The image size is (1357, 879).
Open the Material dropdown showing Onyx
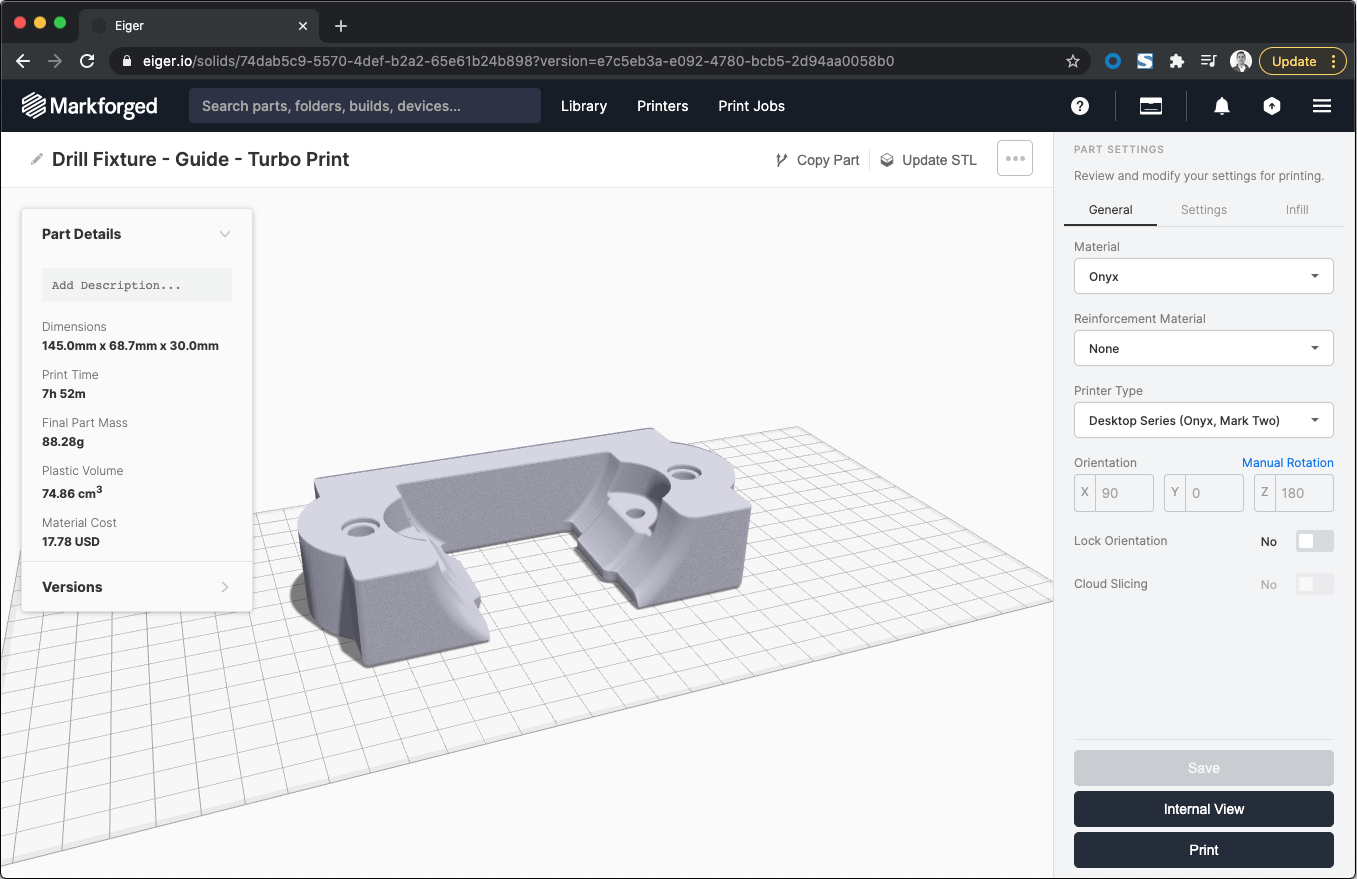[1204, 276]
